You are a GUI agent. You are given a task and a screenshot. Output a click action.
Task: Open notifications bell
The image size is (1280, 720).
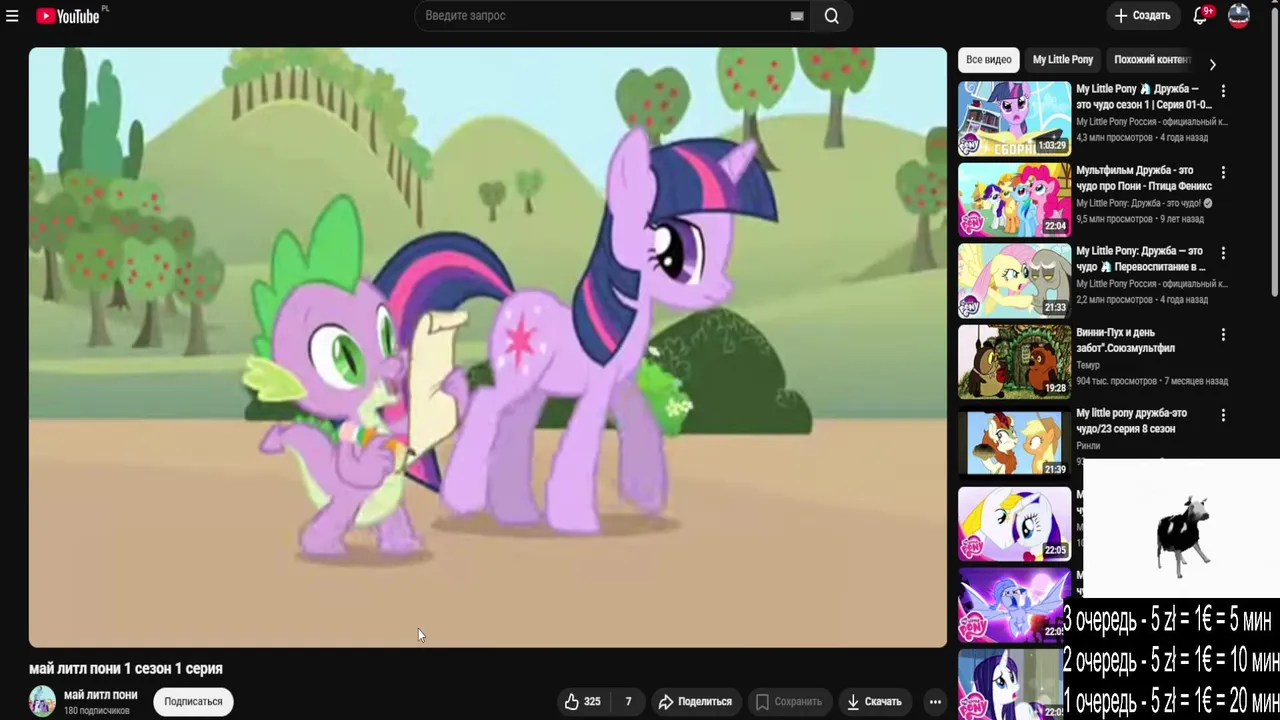(1200, 16)
